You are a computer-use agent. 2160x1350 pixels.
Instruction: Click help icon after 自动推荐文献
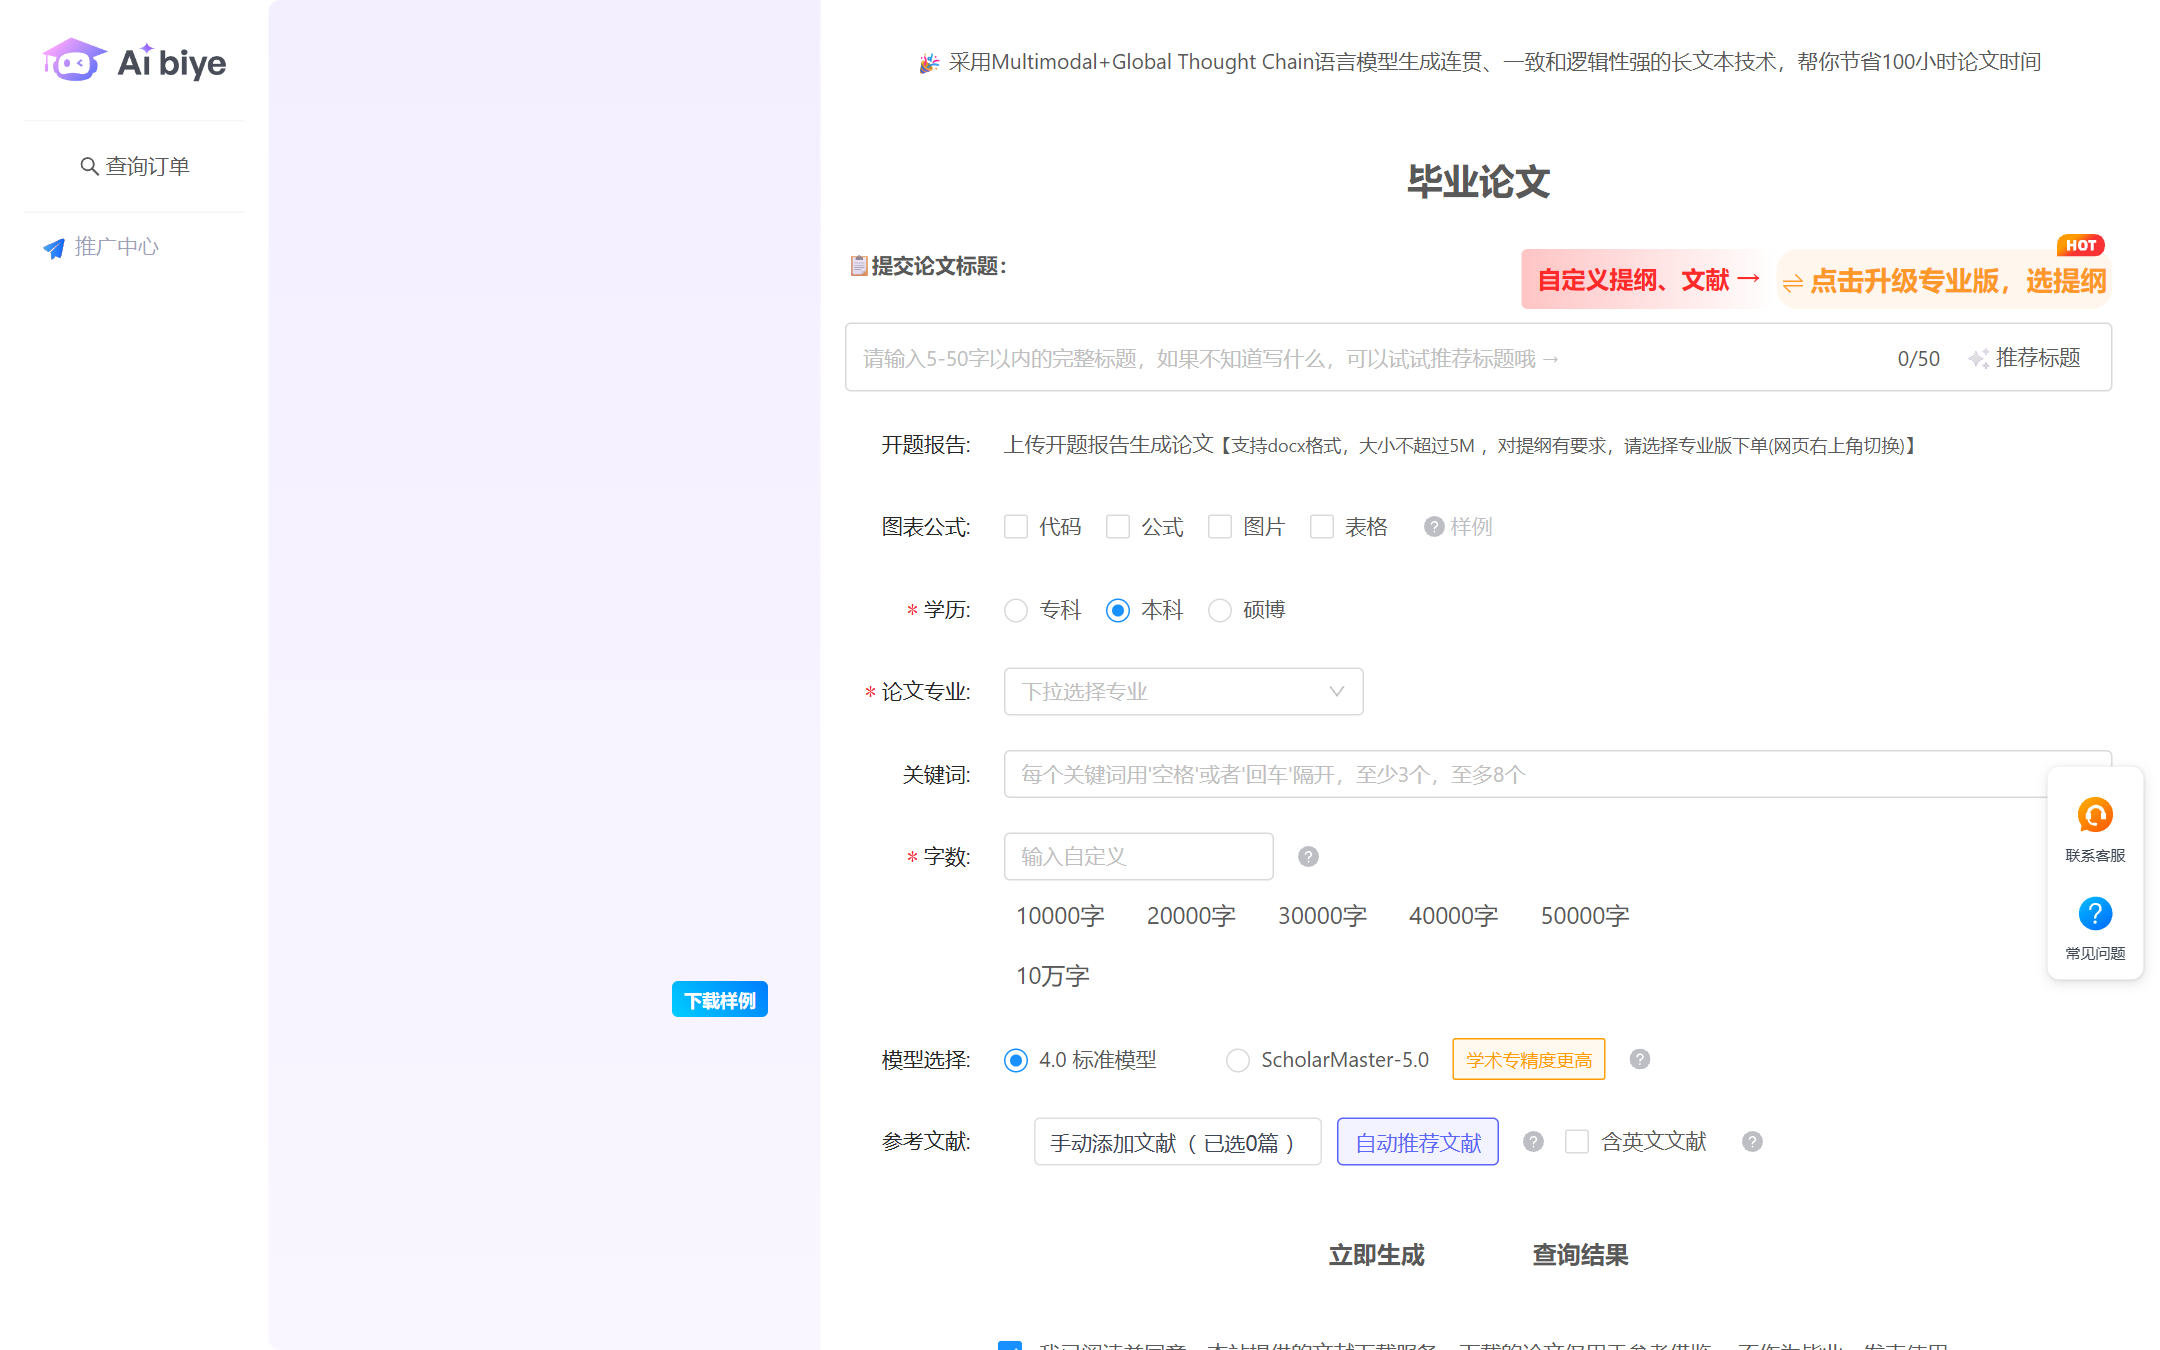[x=1534, y=1142]
